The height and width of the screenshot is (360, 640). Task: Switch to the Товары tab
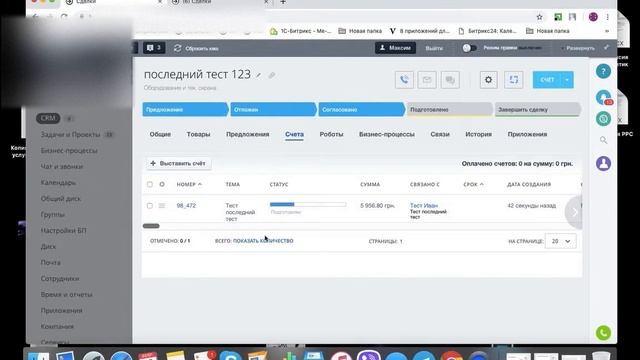click(198, 134)
